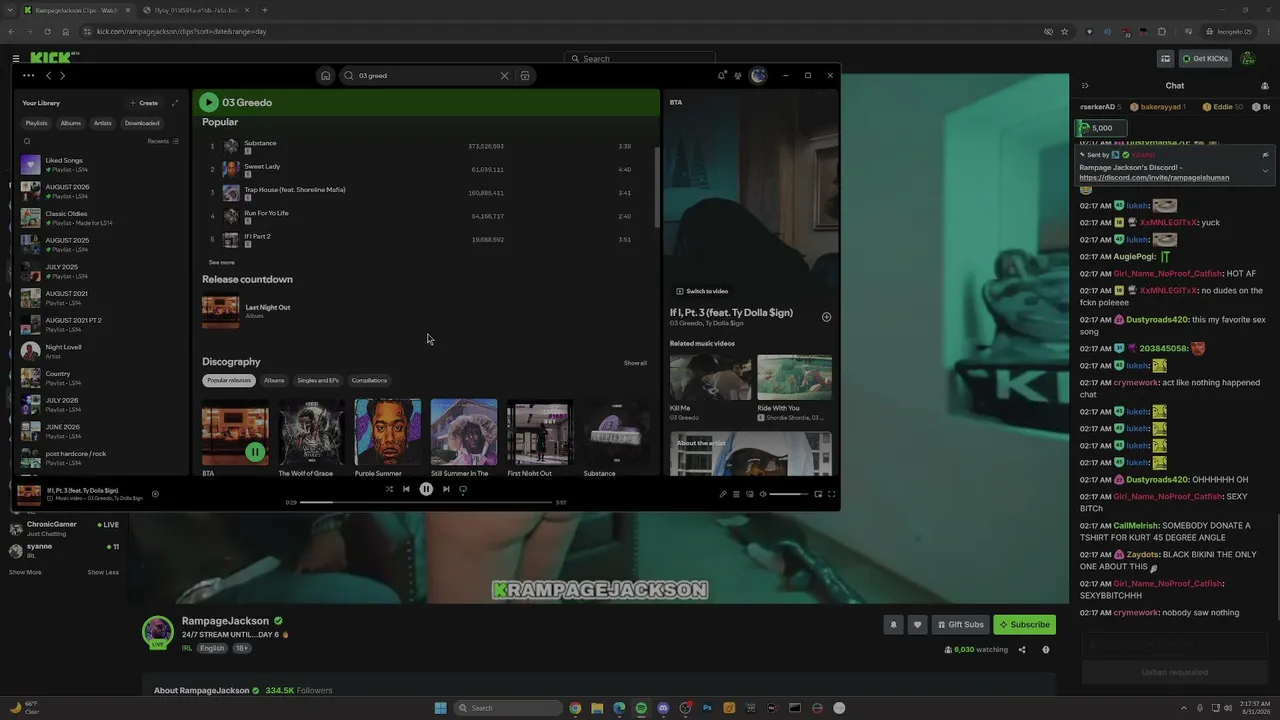Image resolution: width=1280 pixels, height=720 pixels.
Task: Open Spotify three-dot app menu
Action: 28,75
